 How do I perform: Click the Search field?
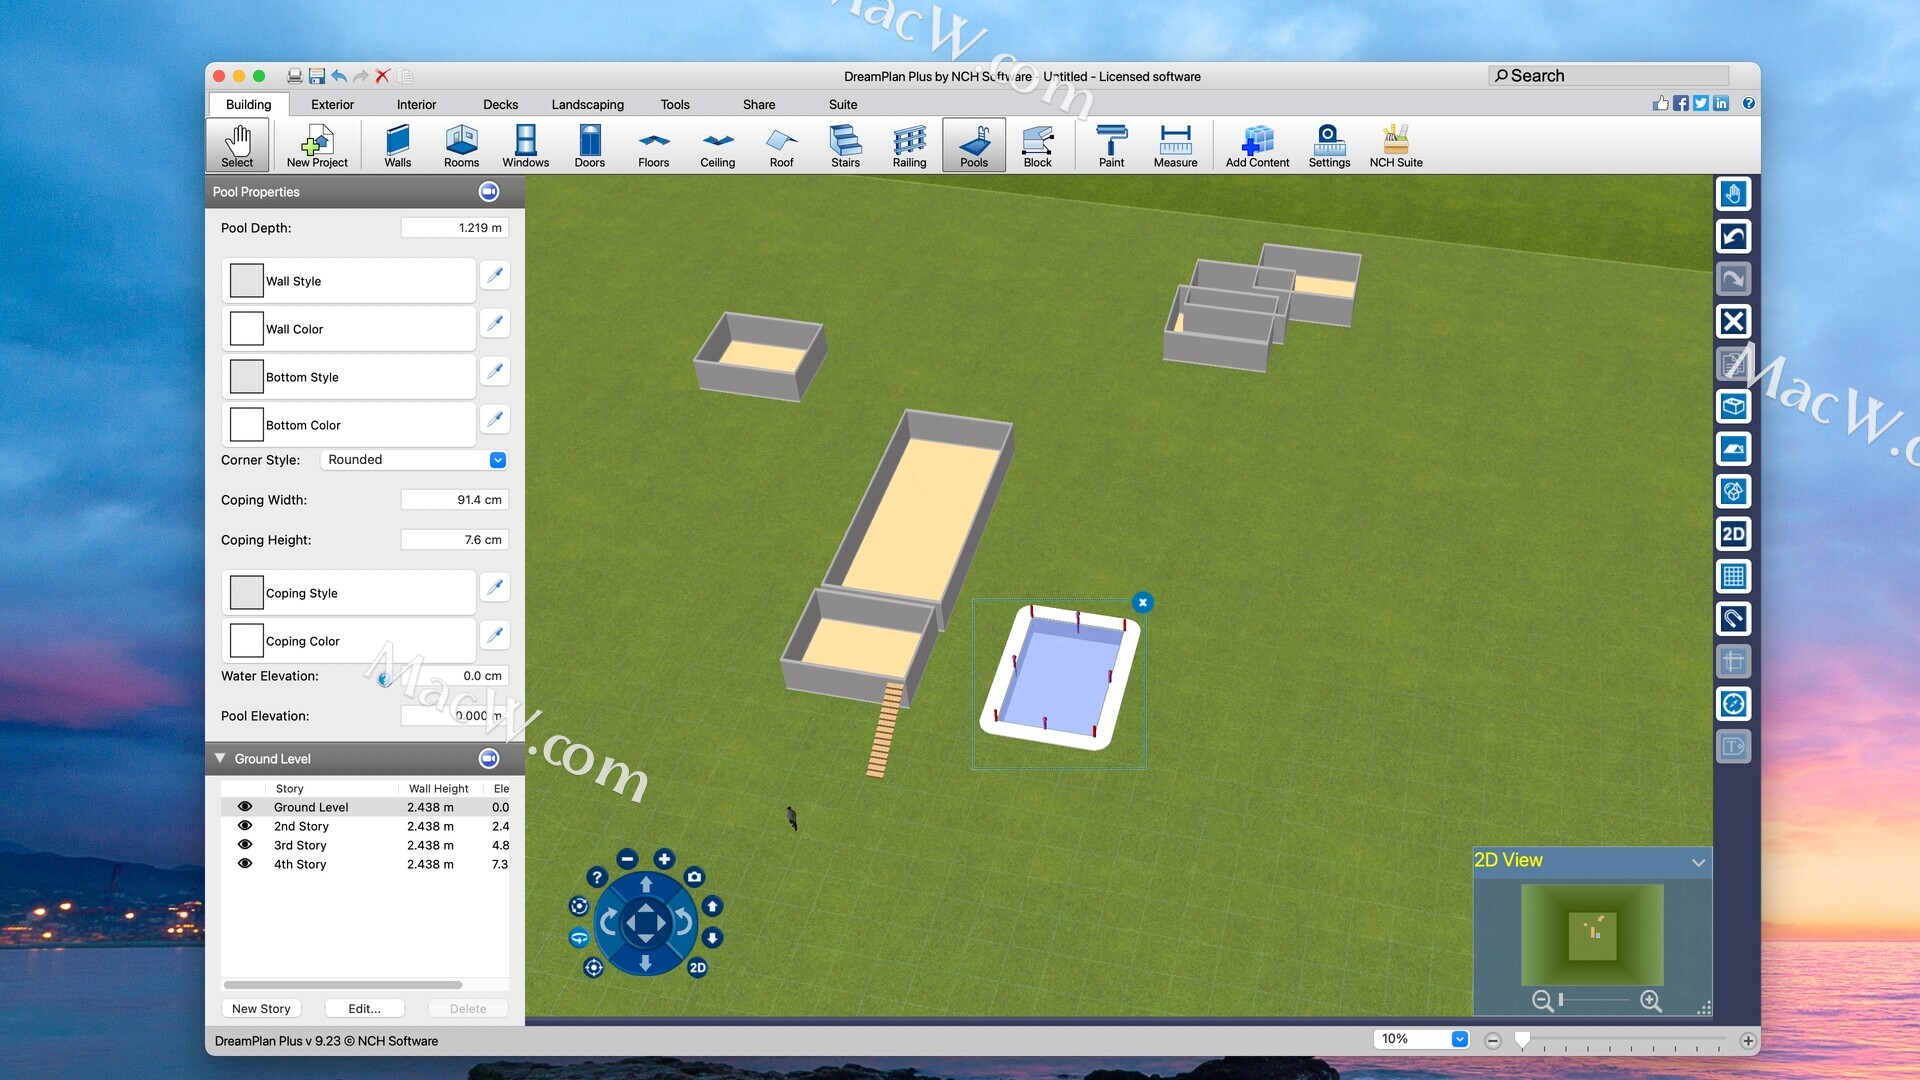point(1608,76)
